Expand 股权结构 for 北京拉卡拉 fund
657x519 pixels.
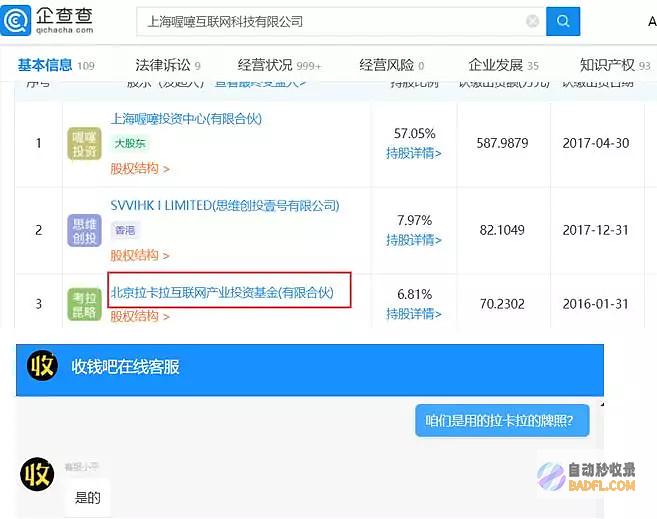tap(140, 316)
